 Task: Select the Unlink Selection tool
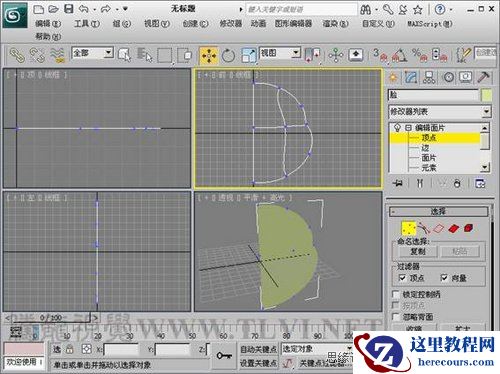click(37, 55)
